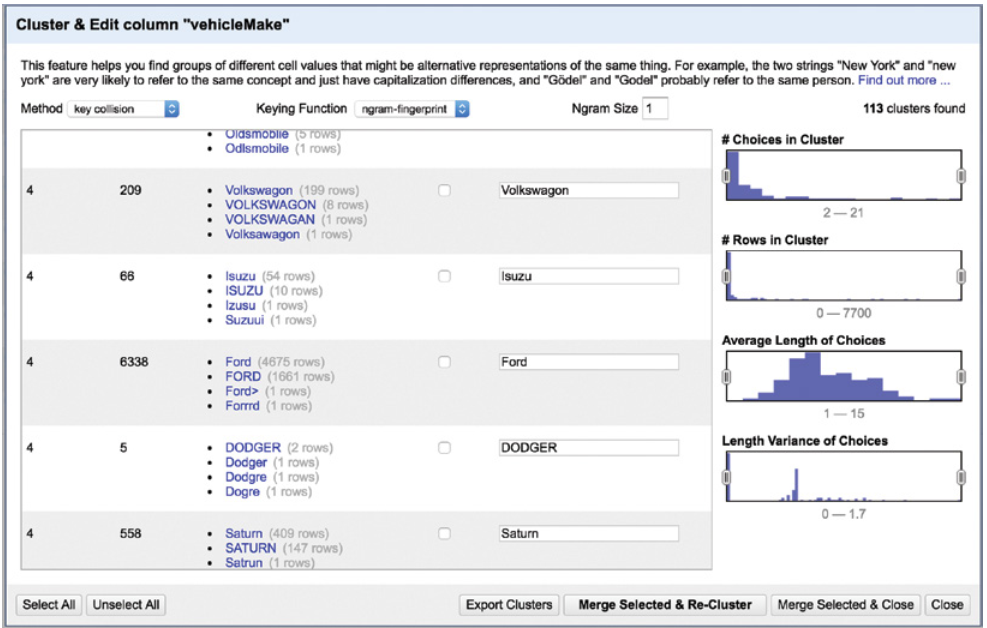Select the Volksawagon value link

pyautogui.click(x=262, y=234)
